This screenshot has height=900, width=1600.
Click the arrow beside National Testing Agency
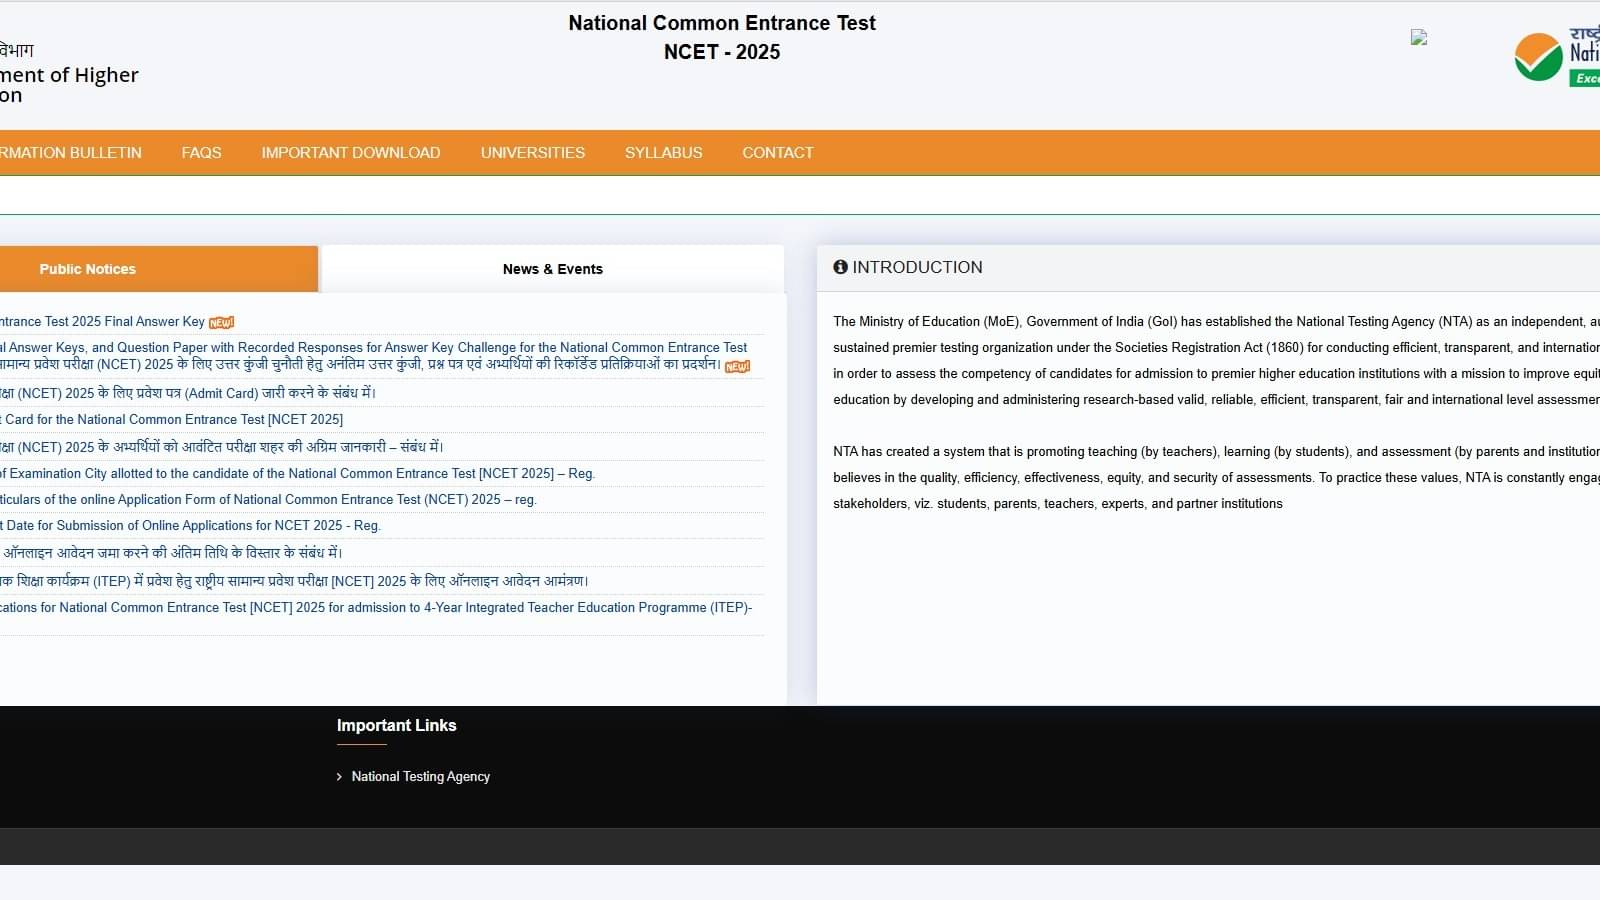click(339, 777)
